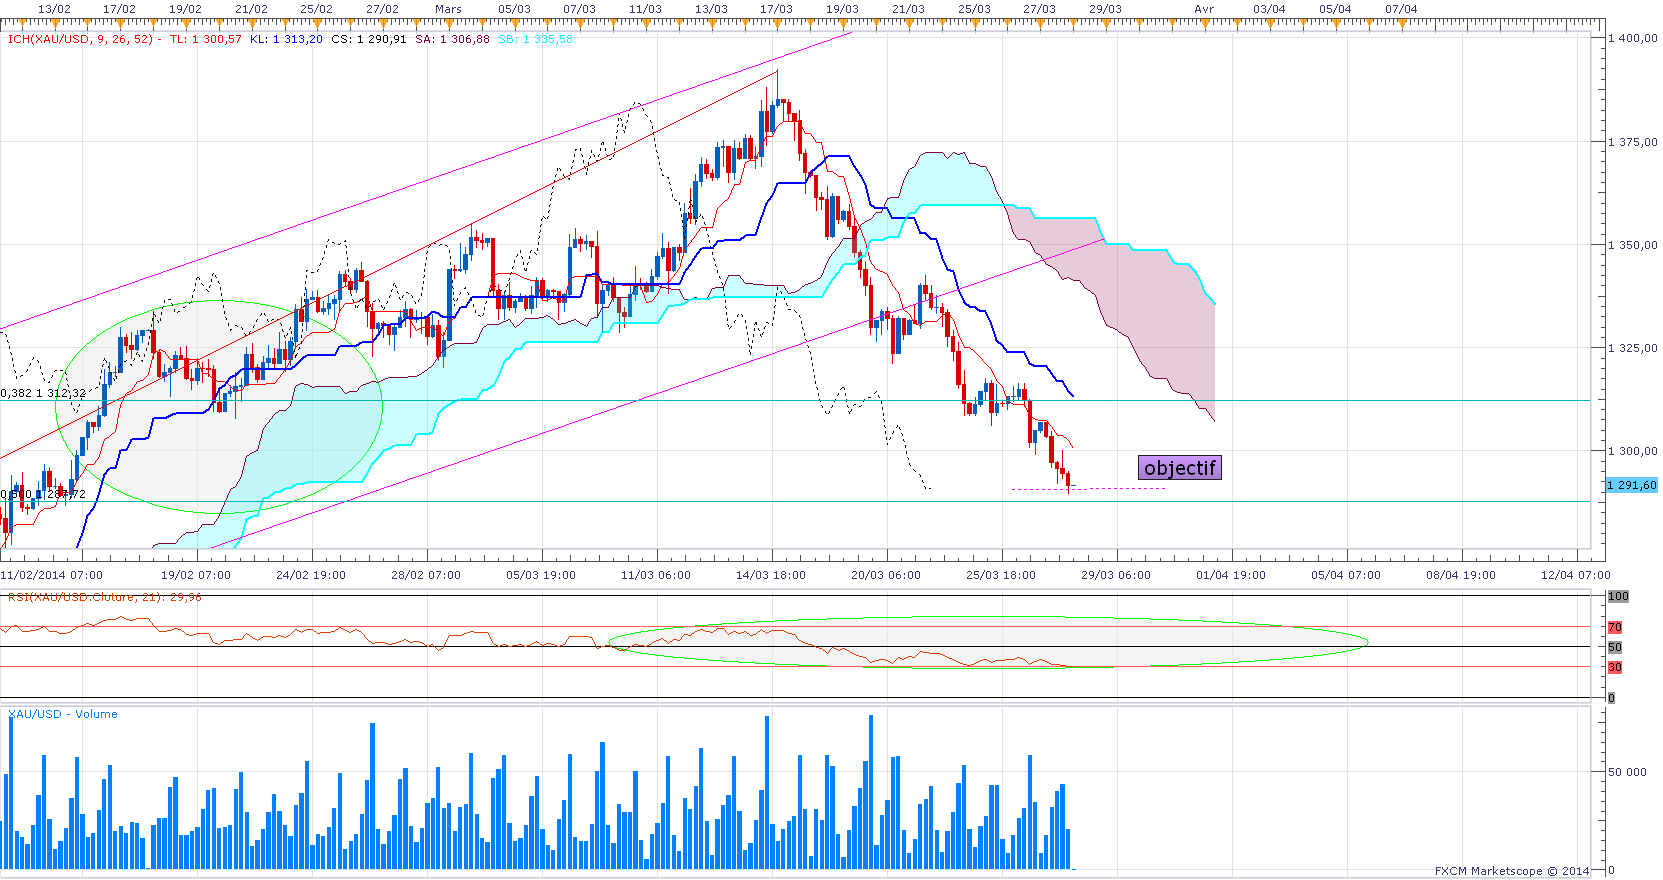Click the 1 375,00 price axis label
Screen dimensions: 1663x880
(1633, 142)
